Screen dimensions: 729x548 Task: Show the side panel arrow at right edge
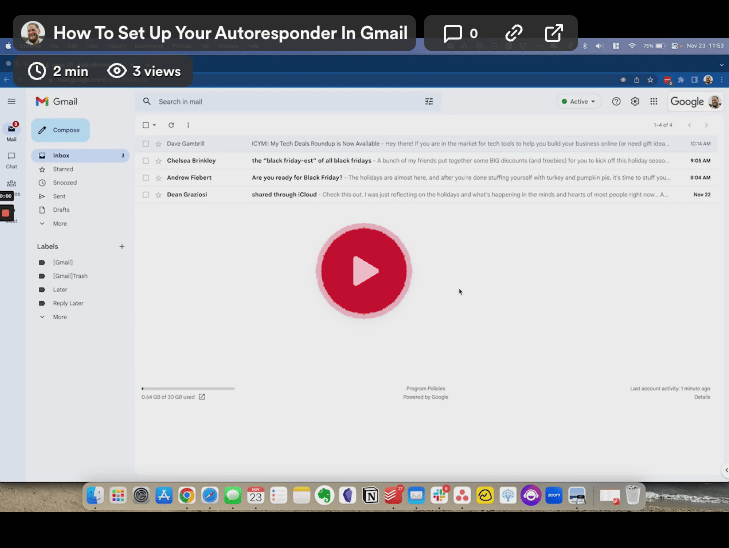(x=726, y=470)
